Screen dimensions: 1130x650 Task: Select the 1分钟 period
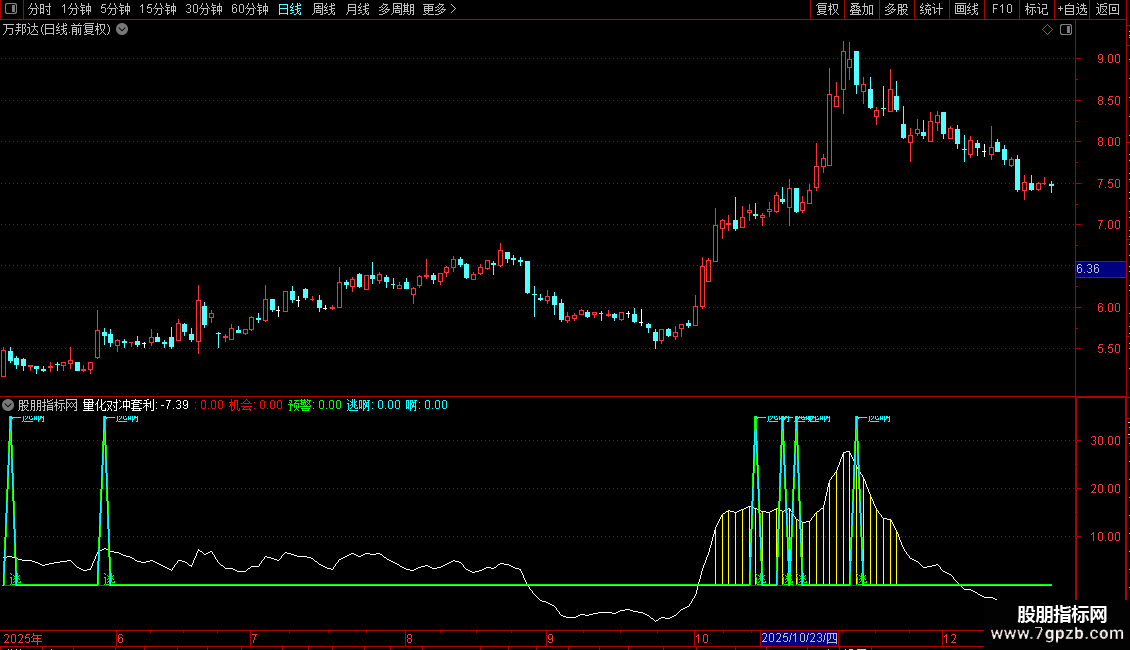(76, 9)
